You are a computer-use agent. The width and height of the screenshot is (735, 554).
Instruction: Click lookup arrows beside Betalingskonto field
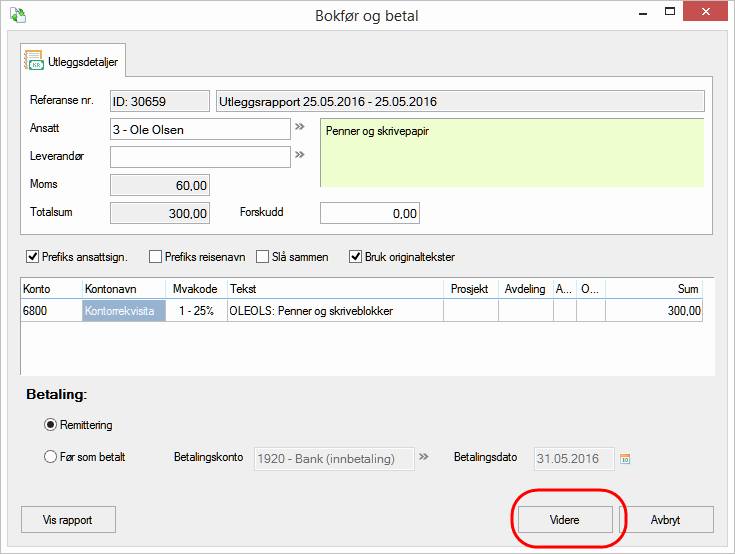[x=424, y=458]
